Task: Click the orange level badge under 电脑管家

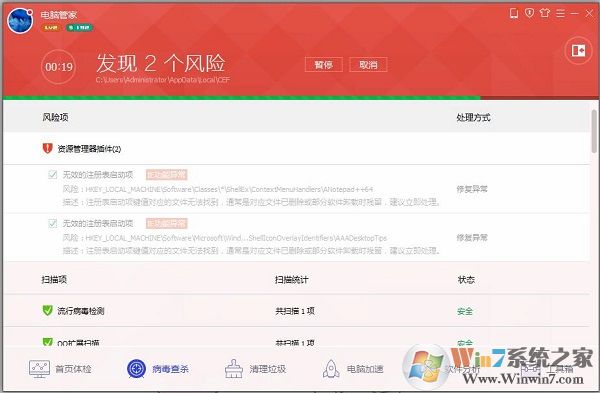Action: pos(51,28)
